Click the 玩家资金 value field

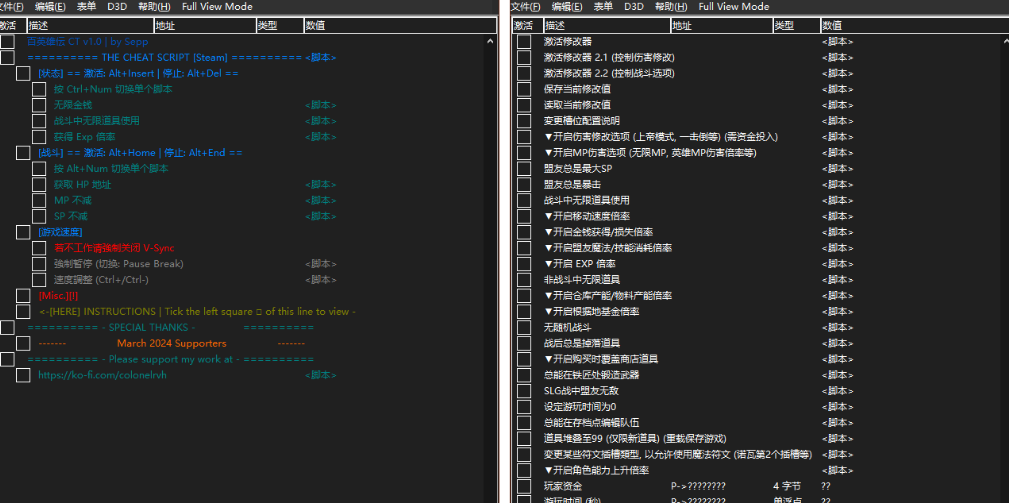click(x=826, y=486)
